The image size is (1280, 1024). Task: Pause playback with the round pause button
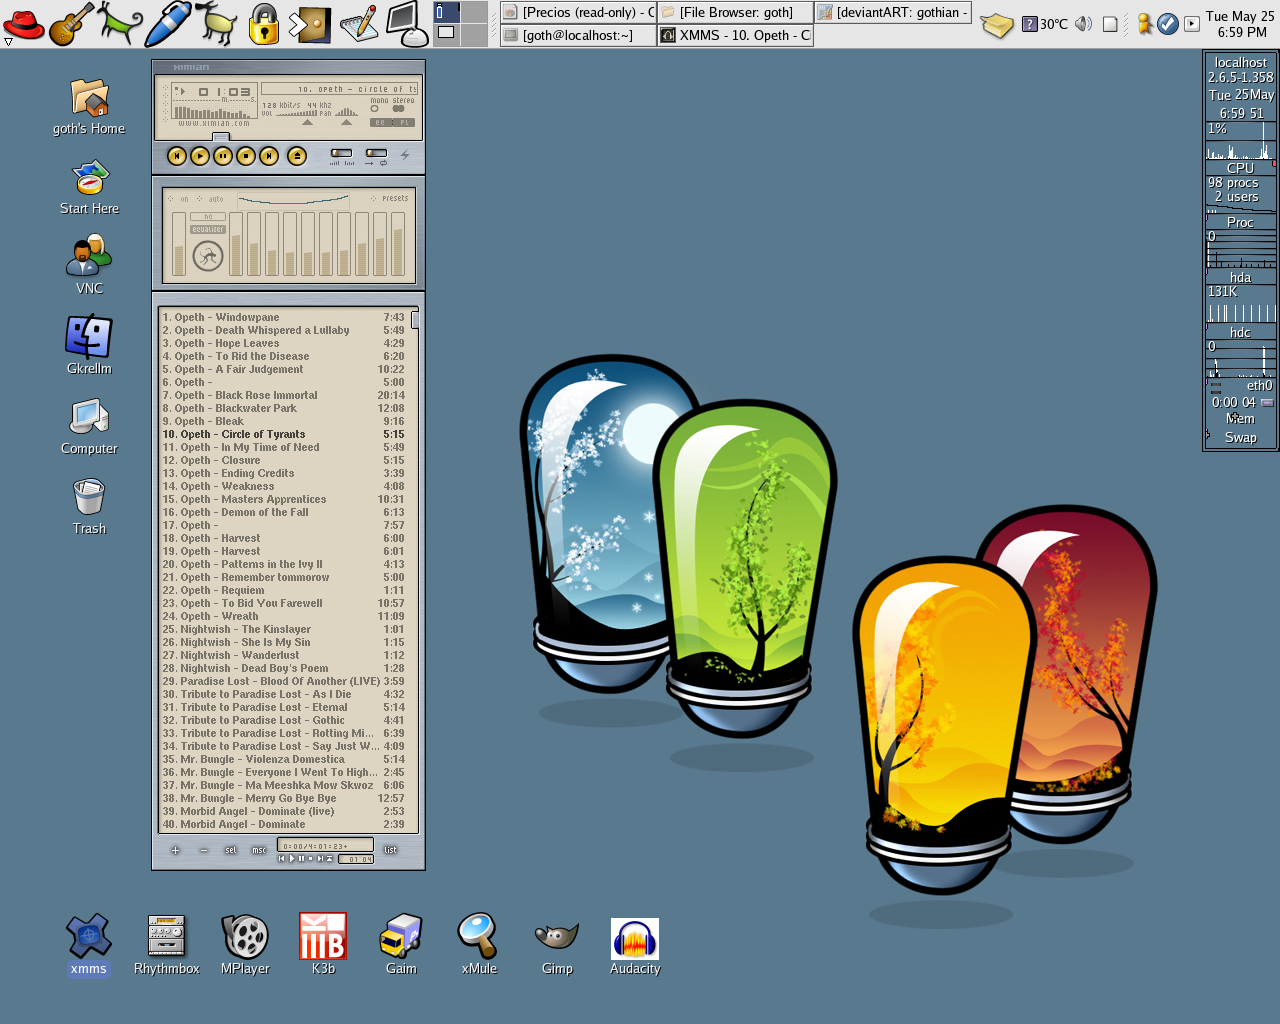pyautogui.click(x=223, y=155)
